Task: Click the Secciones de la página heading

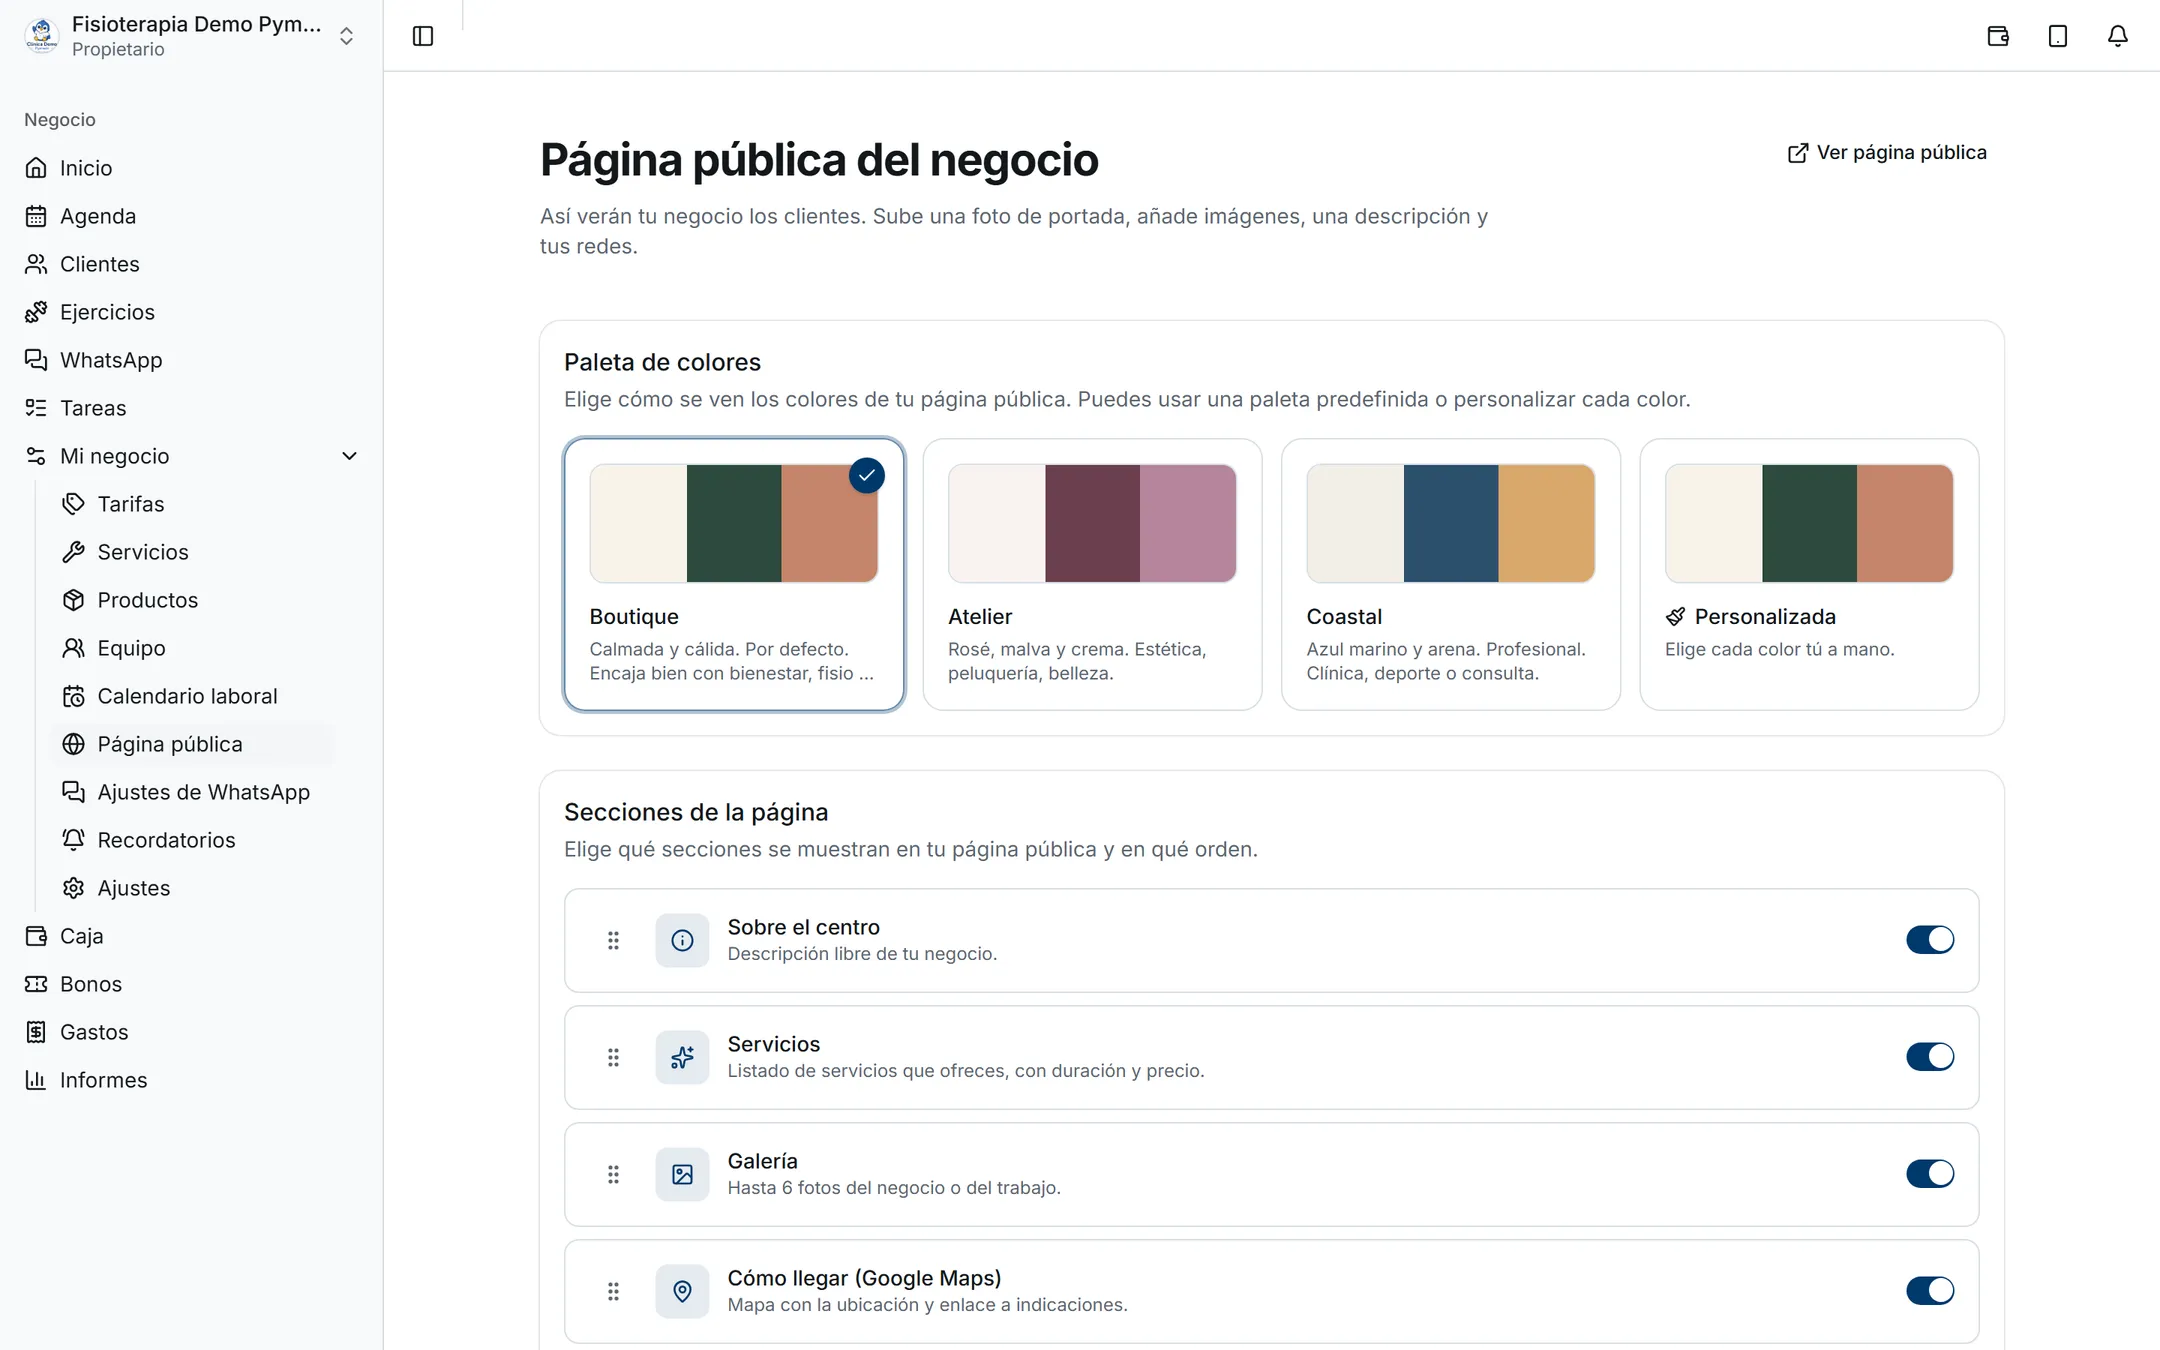Action: click(x=696, y=812)
